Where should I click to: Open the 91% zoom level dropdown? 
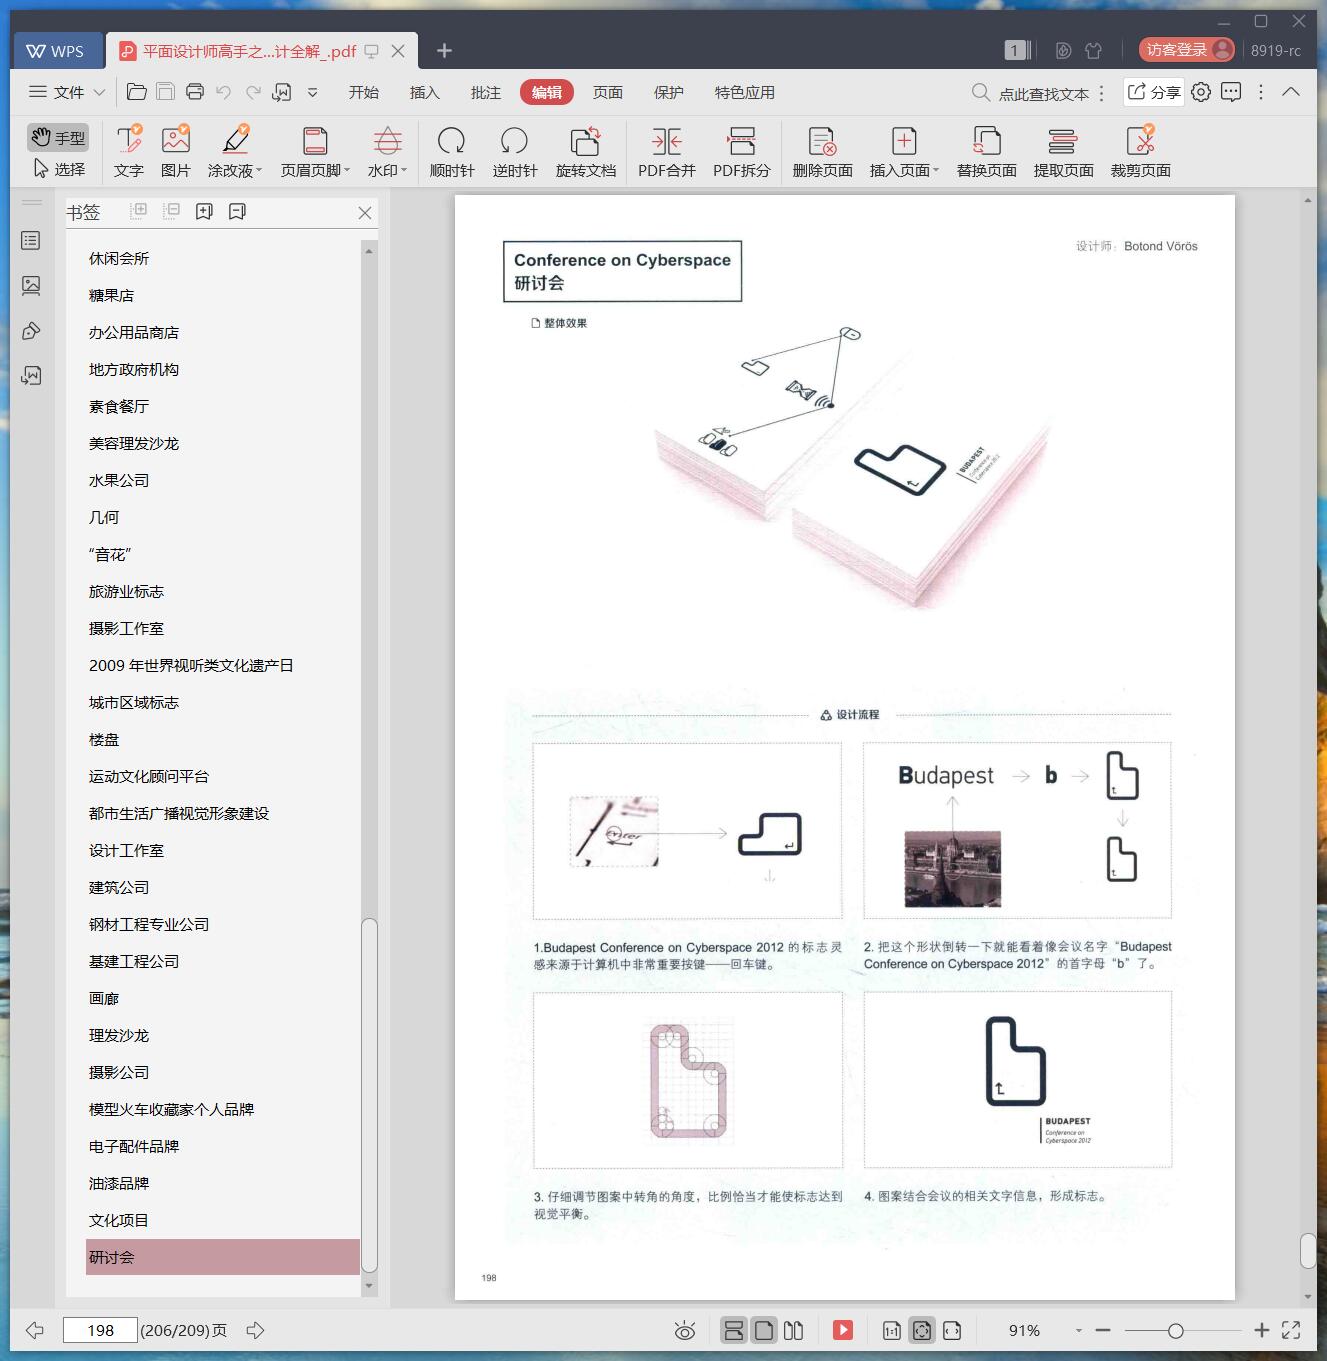click(x=1079, y=1330)
